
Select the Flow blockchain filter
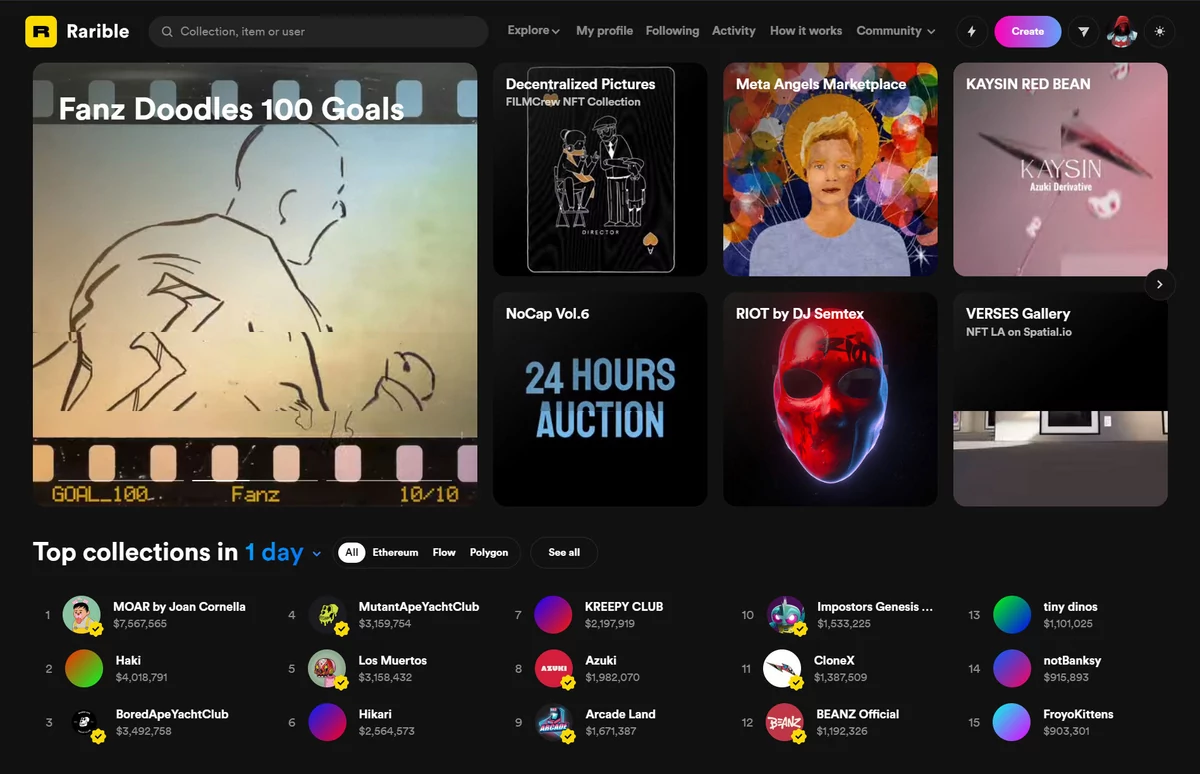pyautogui.click(x=444, y=552)
